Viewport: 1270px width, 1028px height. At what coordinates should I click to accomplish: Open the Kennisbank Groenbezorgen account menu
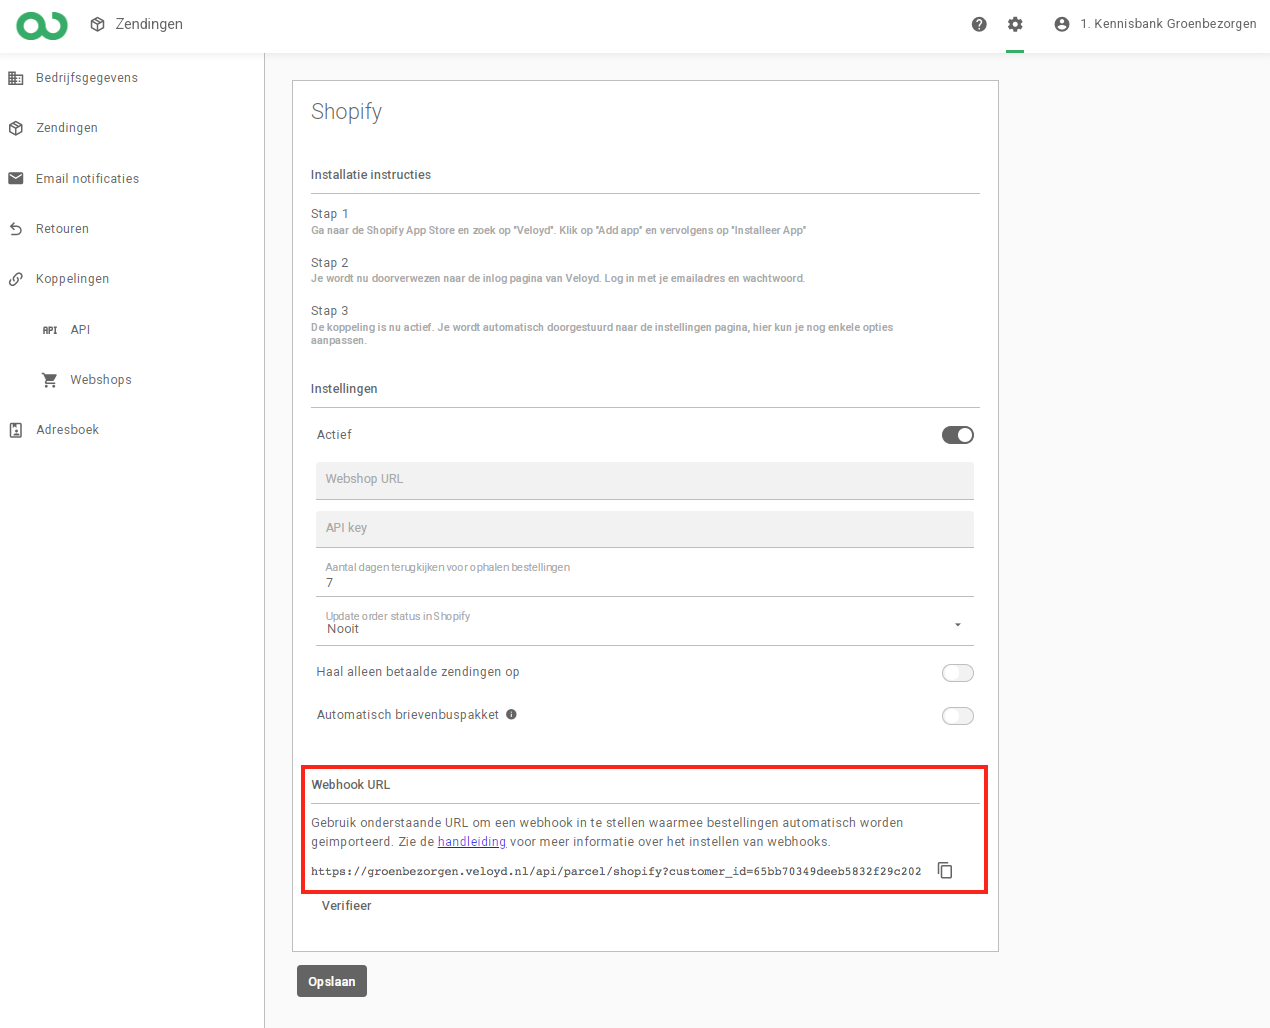1167,24
